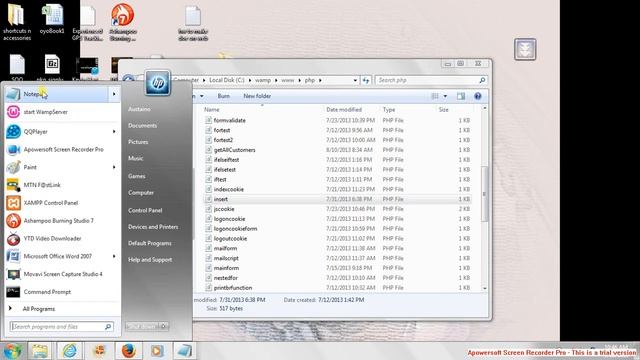Open Control Panel from Start menu
The height and width of the screenshot is (360, 640).
(145, 210)
